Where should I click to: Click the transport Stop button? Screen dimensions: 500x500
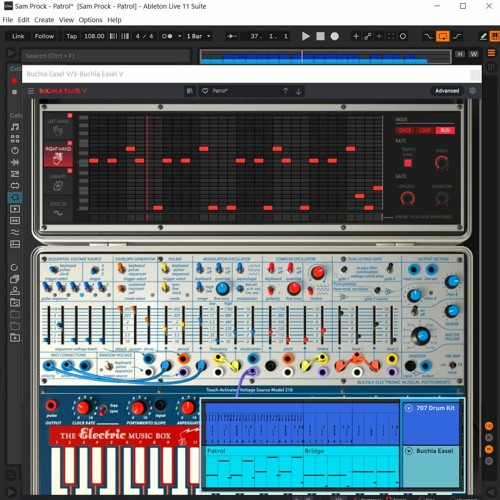click(320, 36)
